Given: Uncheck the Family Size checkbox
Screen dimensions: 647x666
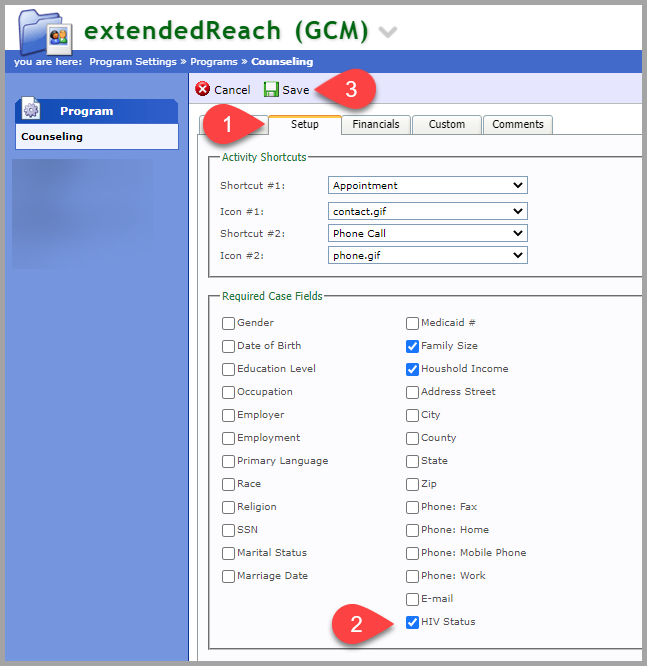Looking at the screenshot, I should pyautogui.click(x=412, y=346).
